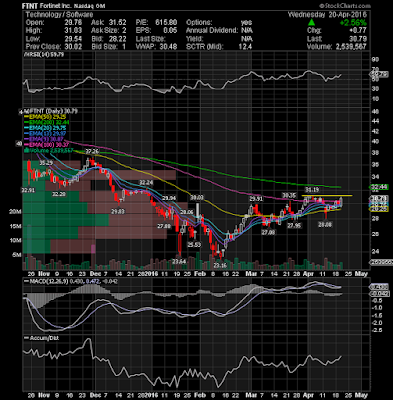The width and height of the screenshot is (393, 400).
Task: Select the Prev Close value 30.02
Action: click(x=74, y=47)
